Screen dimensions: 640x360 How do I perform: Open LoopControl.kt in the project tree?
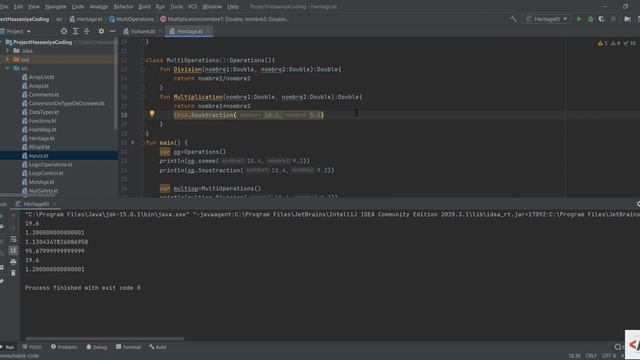tap(46, 173)
